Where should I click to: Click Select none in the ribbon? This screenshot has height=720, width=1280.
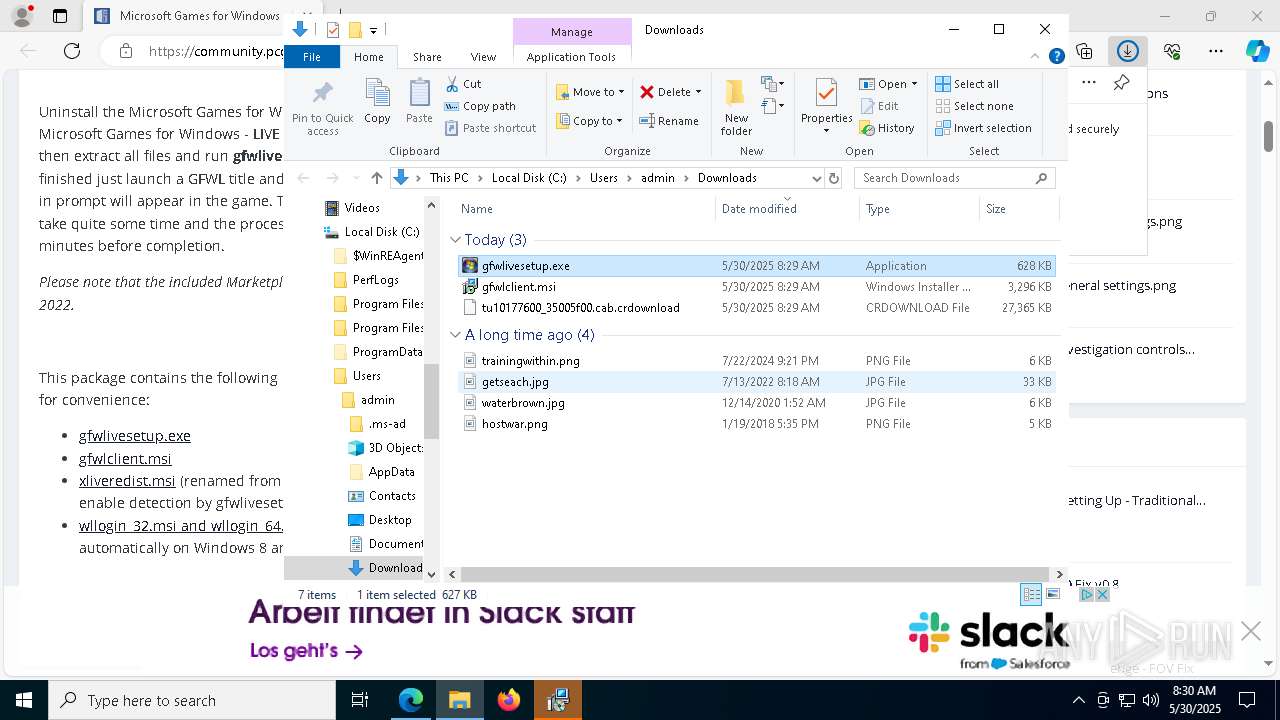coord(974,106)
